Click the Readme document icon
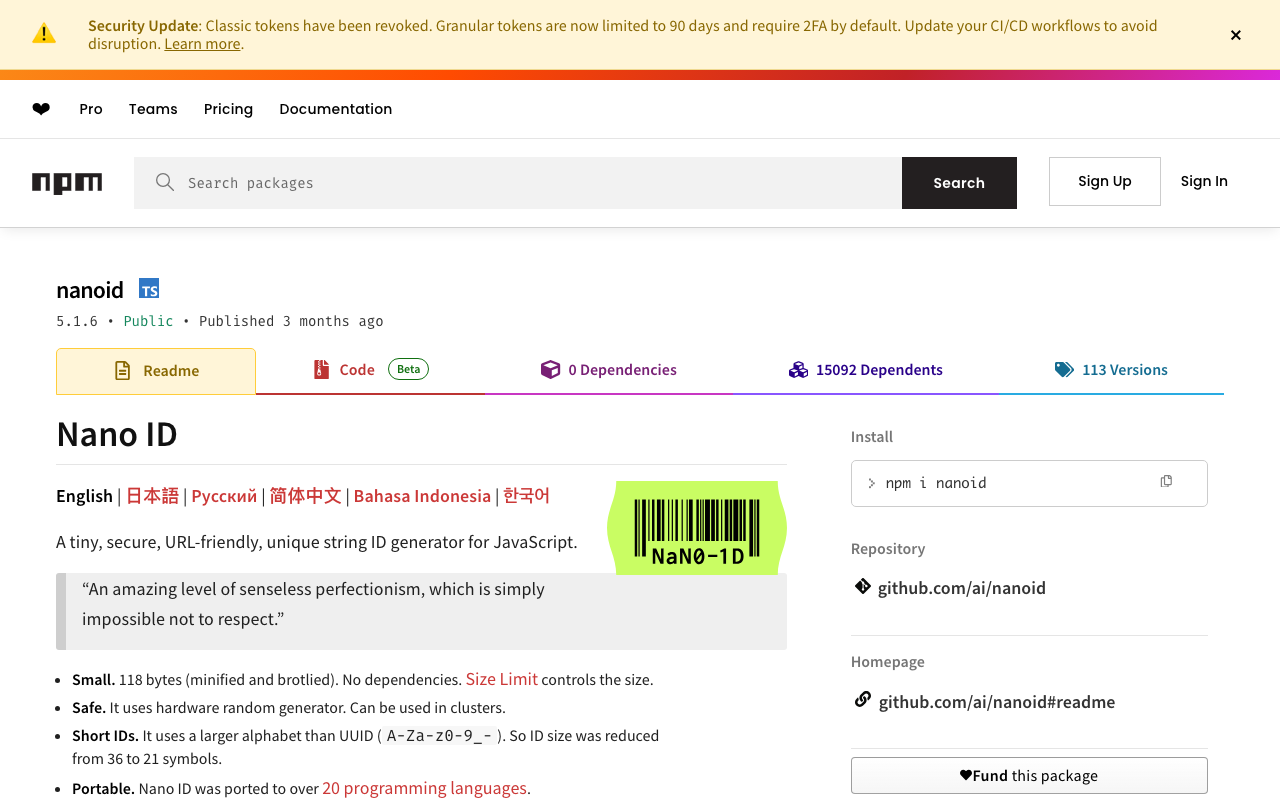Image resolution: width=1280 pixels, height=800 pixels. point(123,371)
